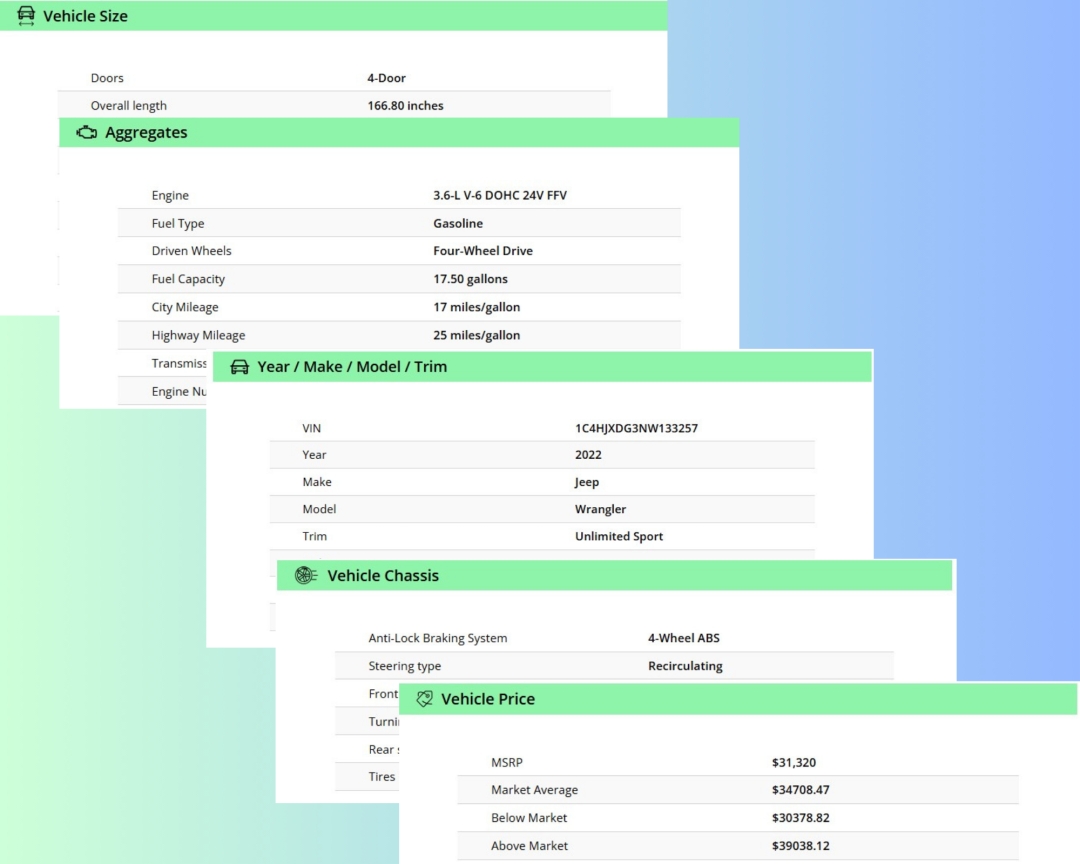The image size is (1080, 864).
Task: Expand the Vehicle Price header
Action: 488,700
